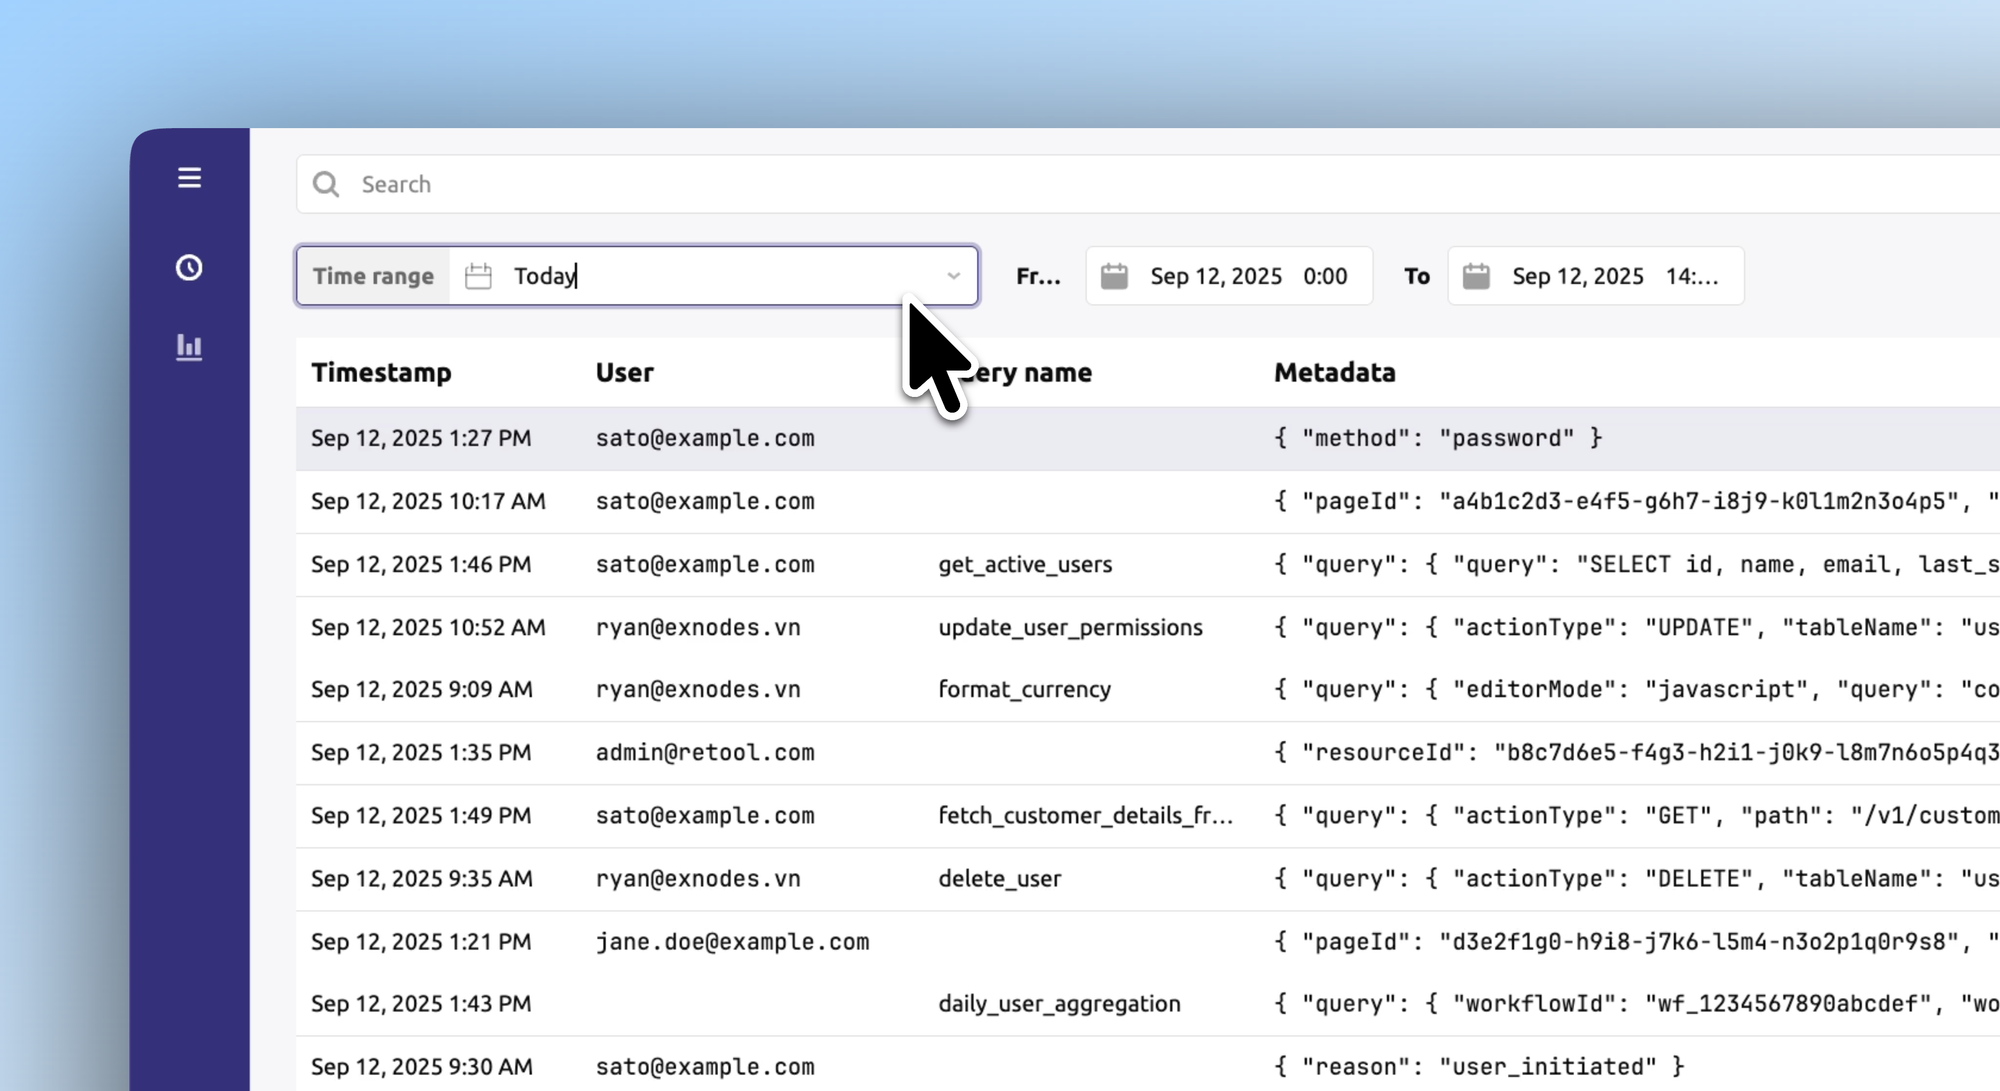
Task: Click calendar icon in From date field
Action: click(x=1114, y=276)
